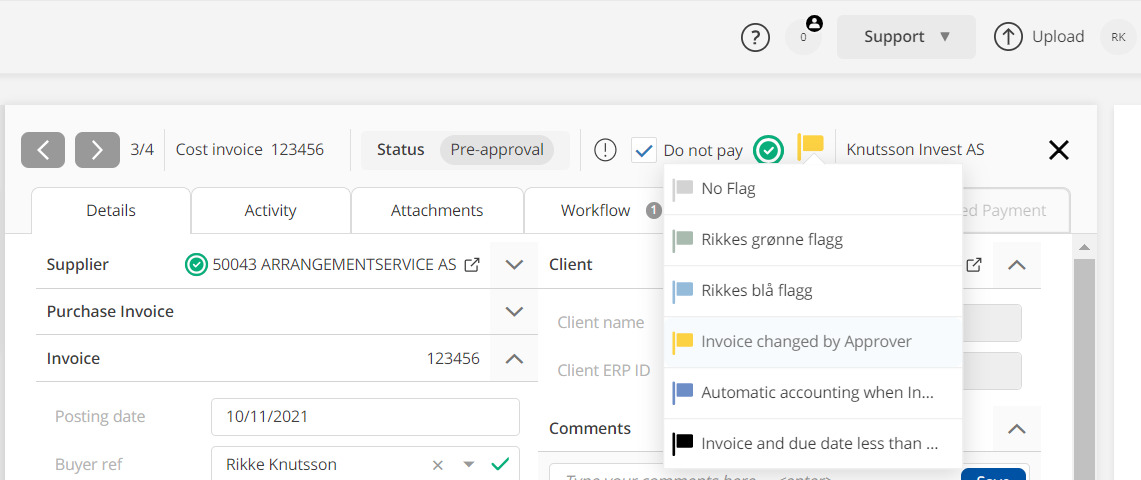Viewport: 1141px width, 480px height.
Task: Collapse the Invoice section
Action: pyautogui.click(x=514, y=358)
